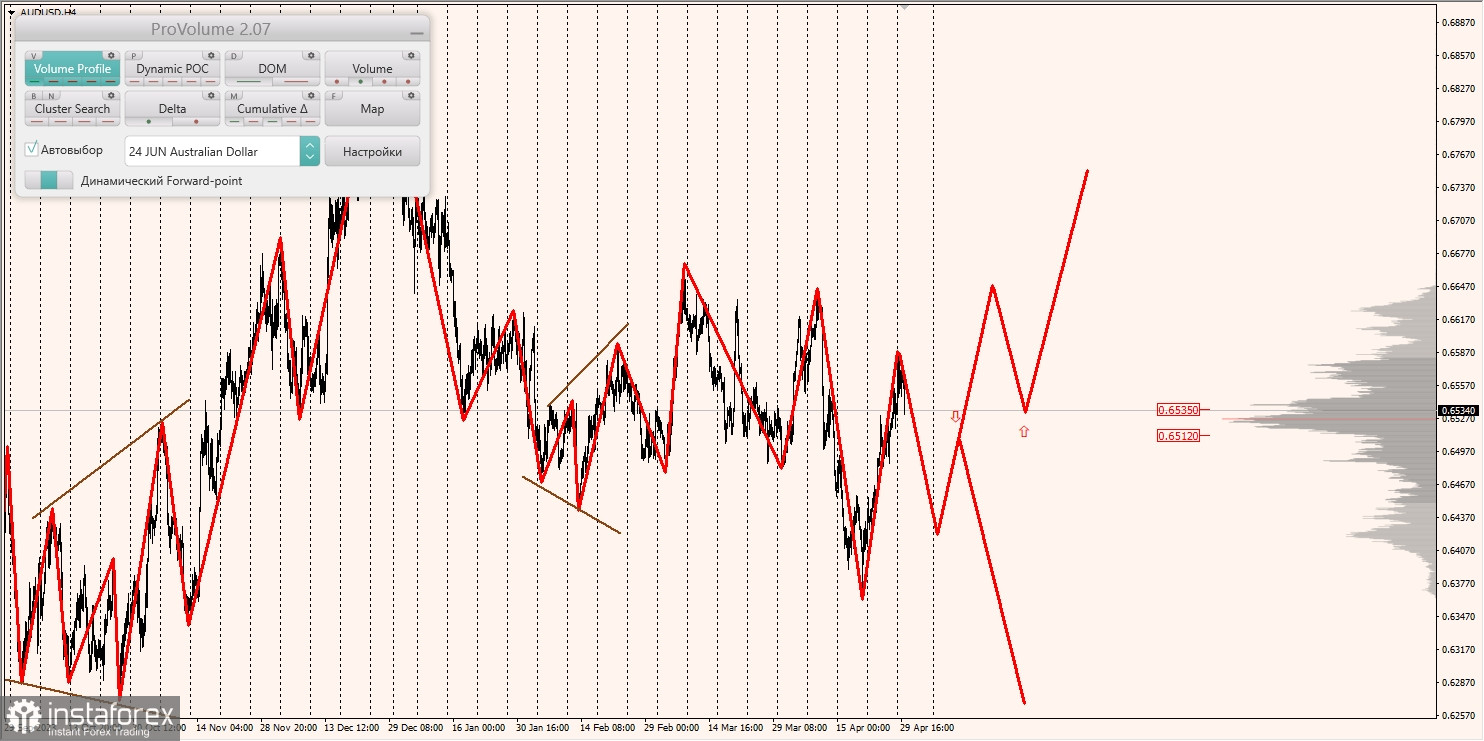
Task: Select green segment under Volume Profile
Action: [x=35, y=82]
